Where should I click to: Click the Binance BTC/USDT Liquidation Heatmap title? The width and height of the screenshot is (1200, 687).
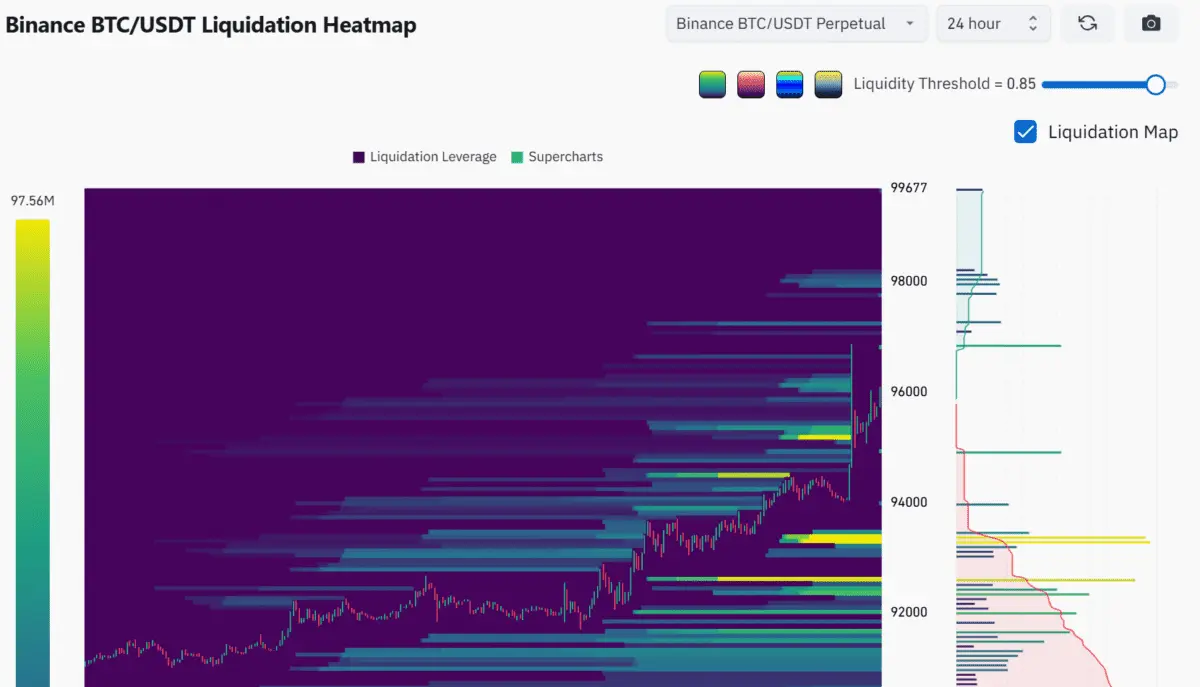[211, 25]
